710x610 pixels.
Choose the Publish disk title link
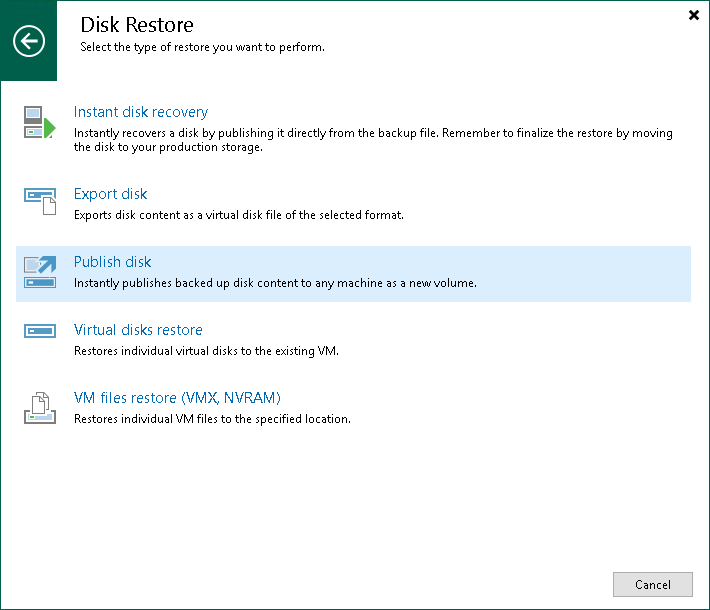tap(113, 262)
